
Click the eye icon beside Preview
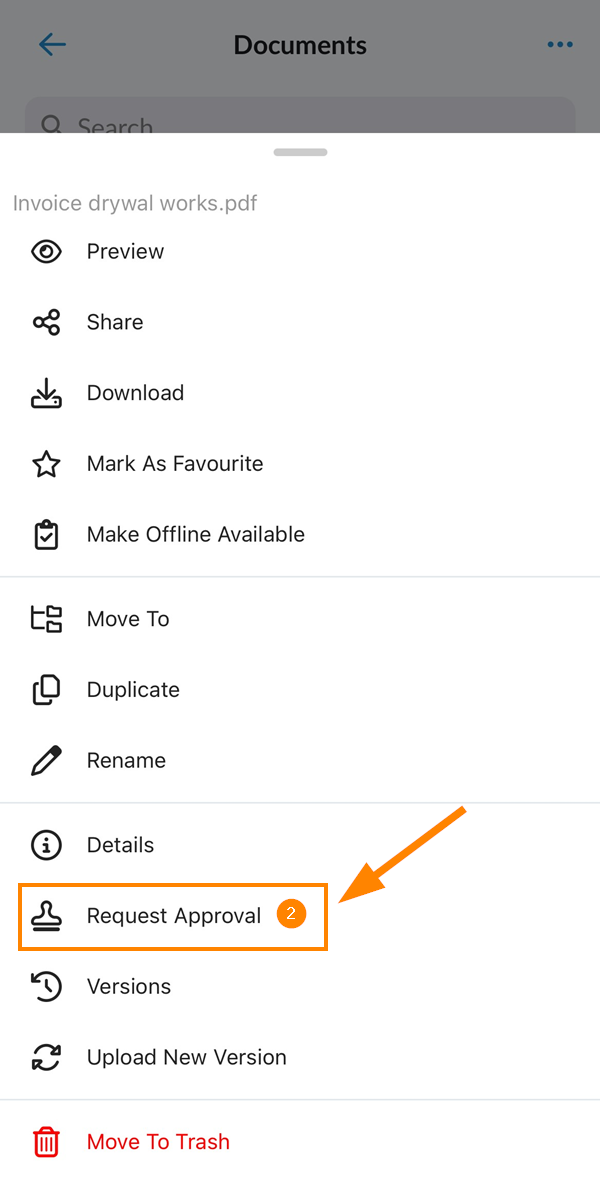pos(46,251)
